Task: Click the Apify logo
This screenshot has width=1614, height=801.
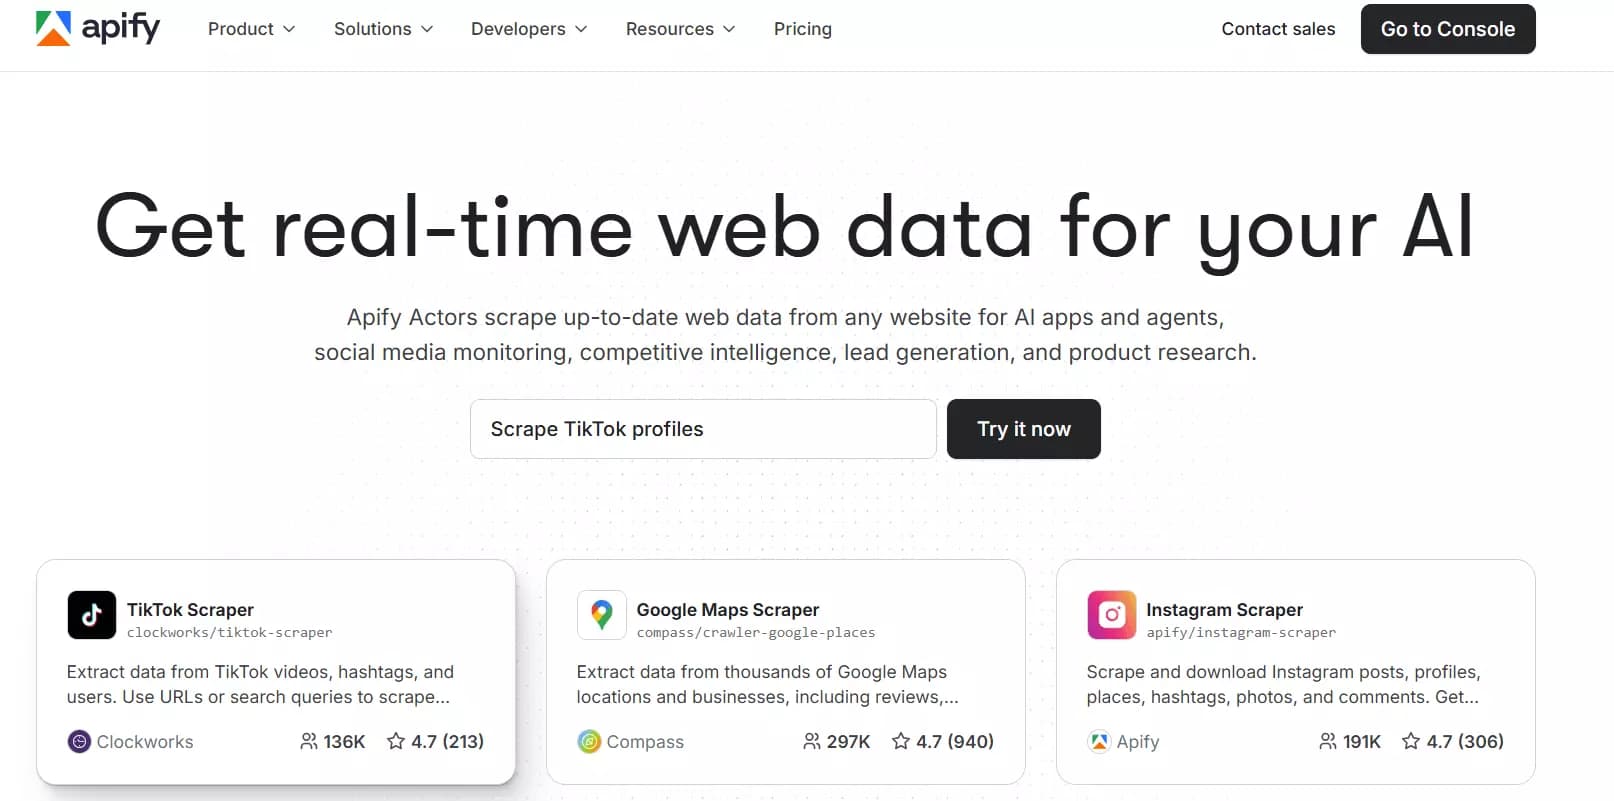Action: click(x=98, y=28)
